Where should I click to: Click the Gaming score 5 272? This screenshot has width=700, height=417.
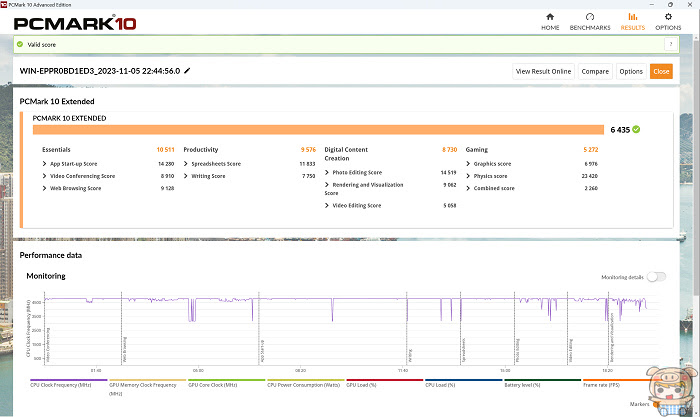[x=591, y=150]
